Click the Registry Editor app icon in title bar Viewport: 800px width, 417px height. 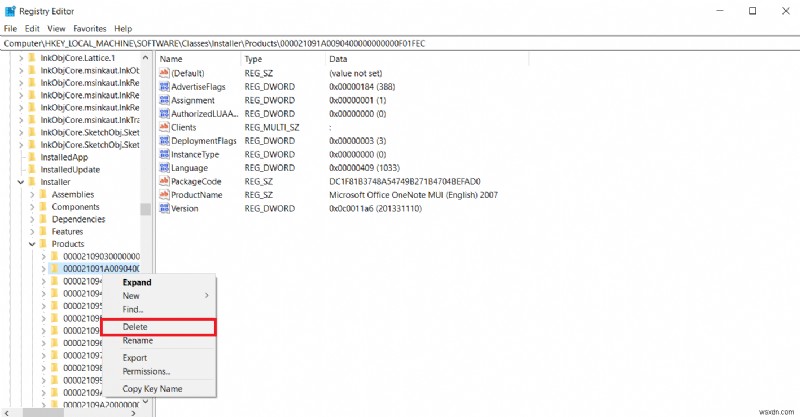[x=10, y=11]
